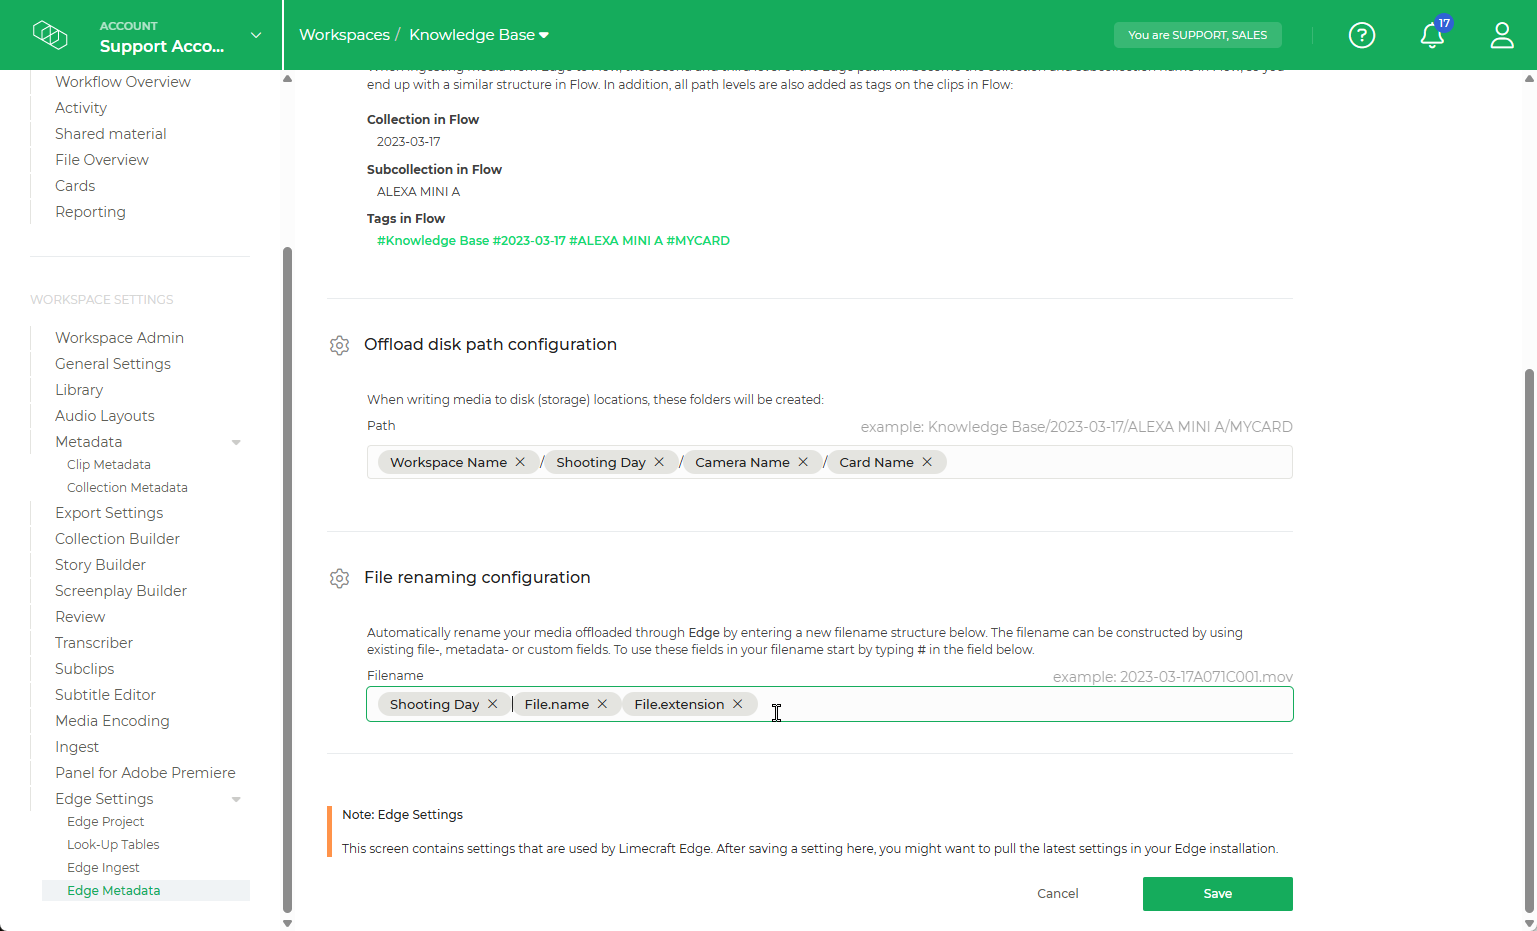Click the gear beside Offload disk path configuration
Image resolution: width=1537 pixels, height=931 pixels.
339,345
